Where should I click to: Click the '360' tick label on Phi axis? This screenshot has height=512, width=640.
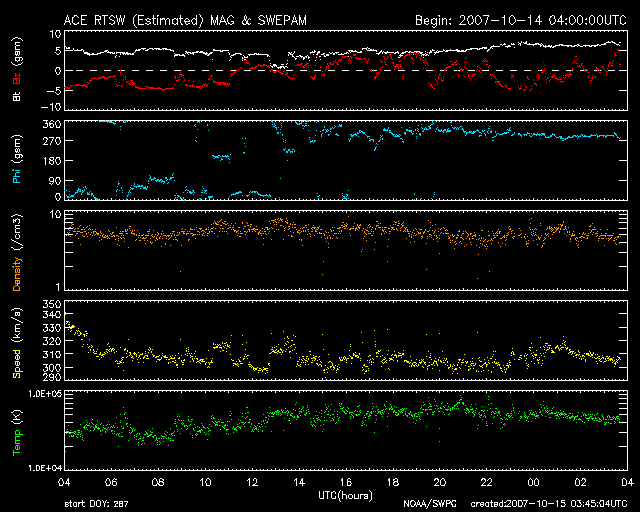tap(52, 125)
